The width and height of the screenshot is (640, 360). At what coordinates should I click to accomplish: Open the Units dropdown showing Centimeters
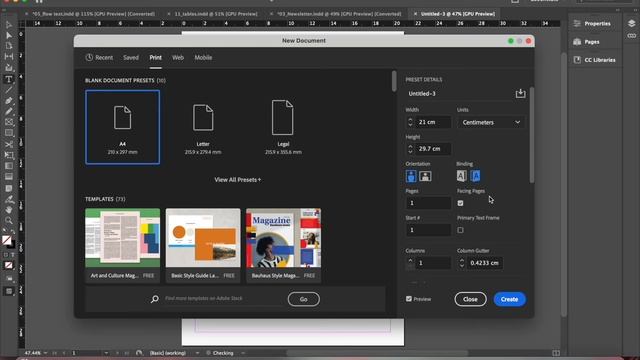coord(491,122)
